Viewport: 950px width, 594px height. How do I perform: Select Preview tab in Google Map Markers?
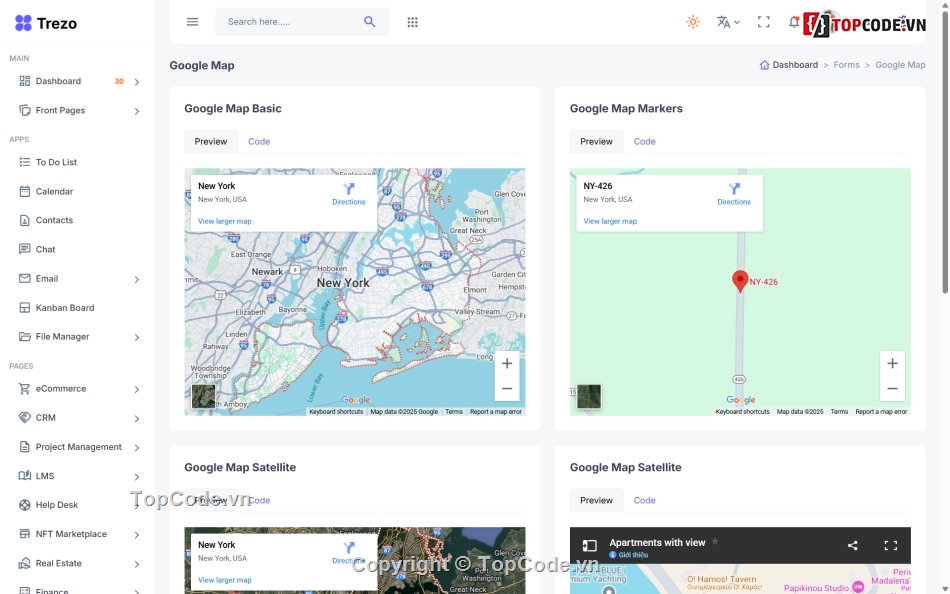tap(596, 141)
